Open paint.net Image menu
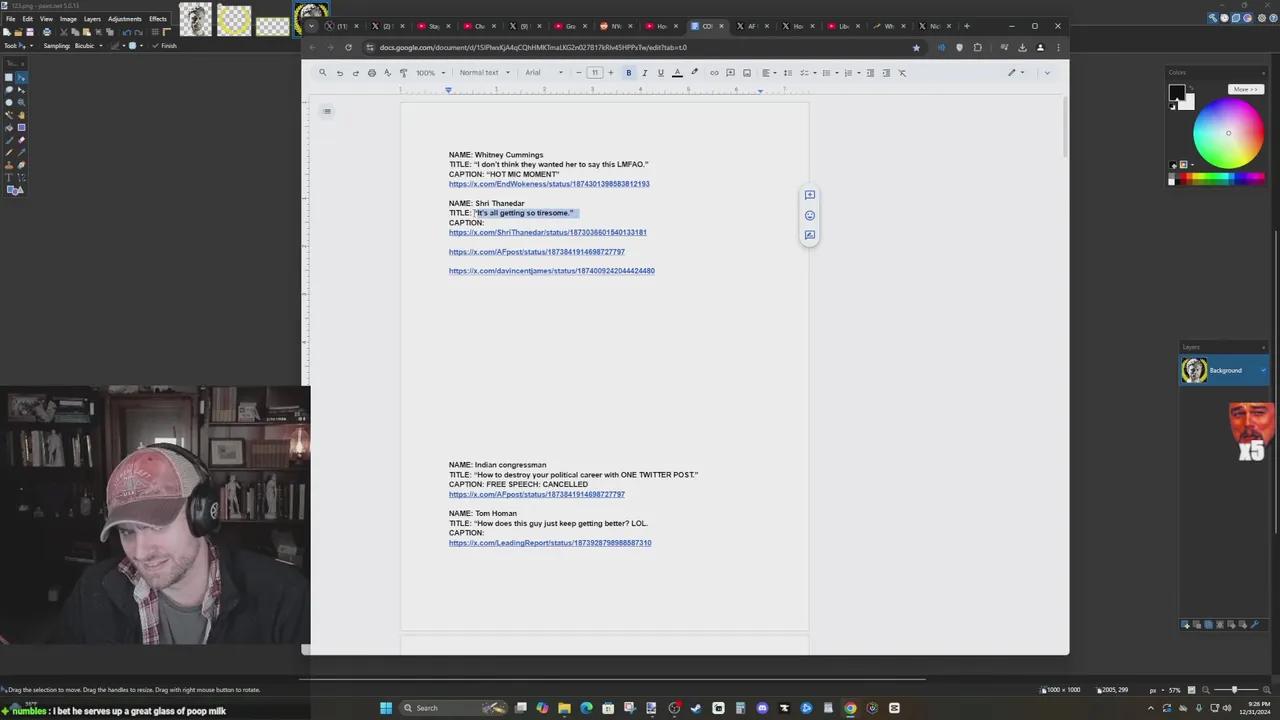1280x720 pixels. pos(68,19)
